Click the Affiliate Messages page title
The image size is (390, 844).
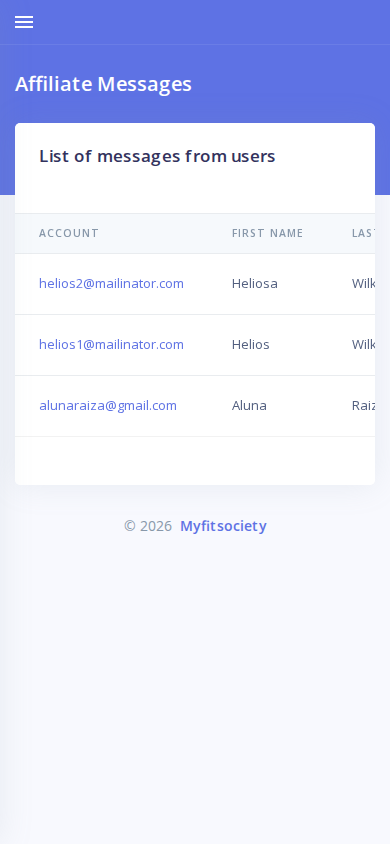pyautogui.click(x=103, y=85)
